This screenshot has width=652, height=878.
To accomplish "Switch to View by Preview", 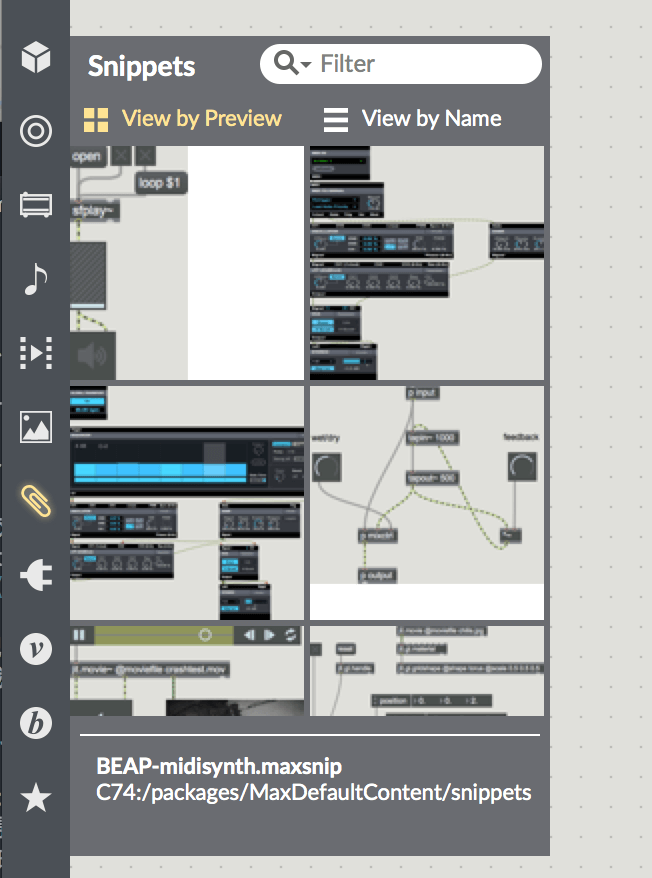I will (x=183, y=119).
